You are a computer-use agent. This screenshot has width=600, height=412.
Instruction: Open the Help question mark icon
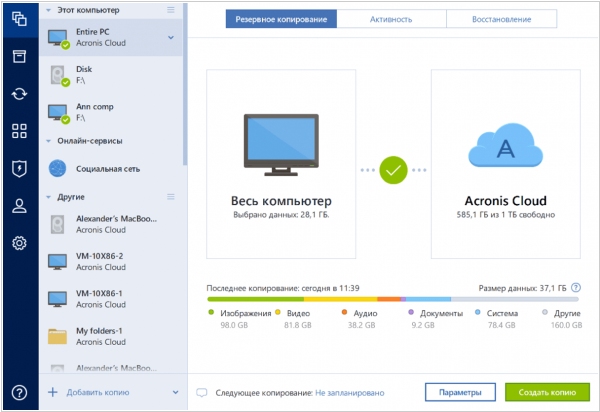click(x=19, y=392)
